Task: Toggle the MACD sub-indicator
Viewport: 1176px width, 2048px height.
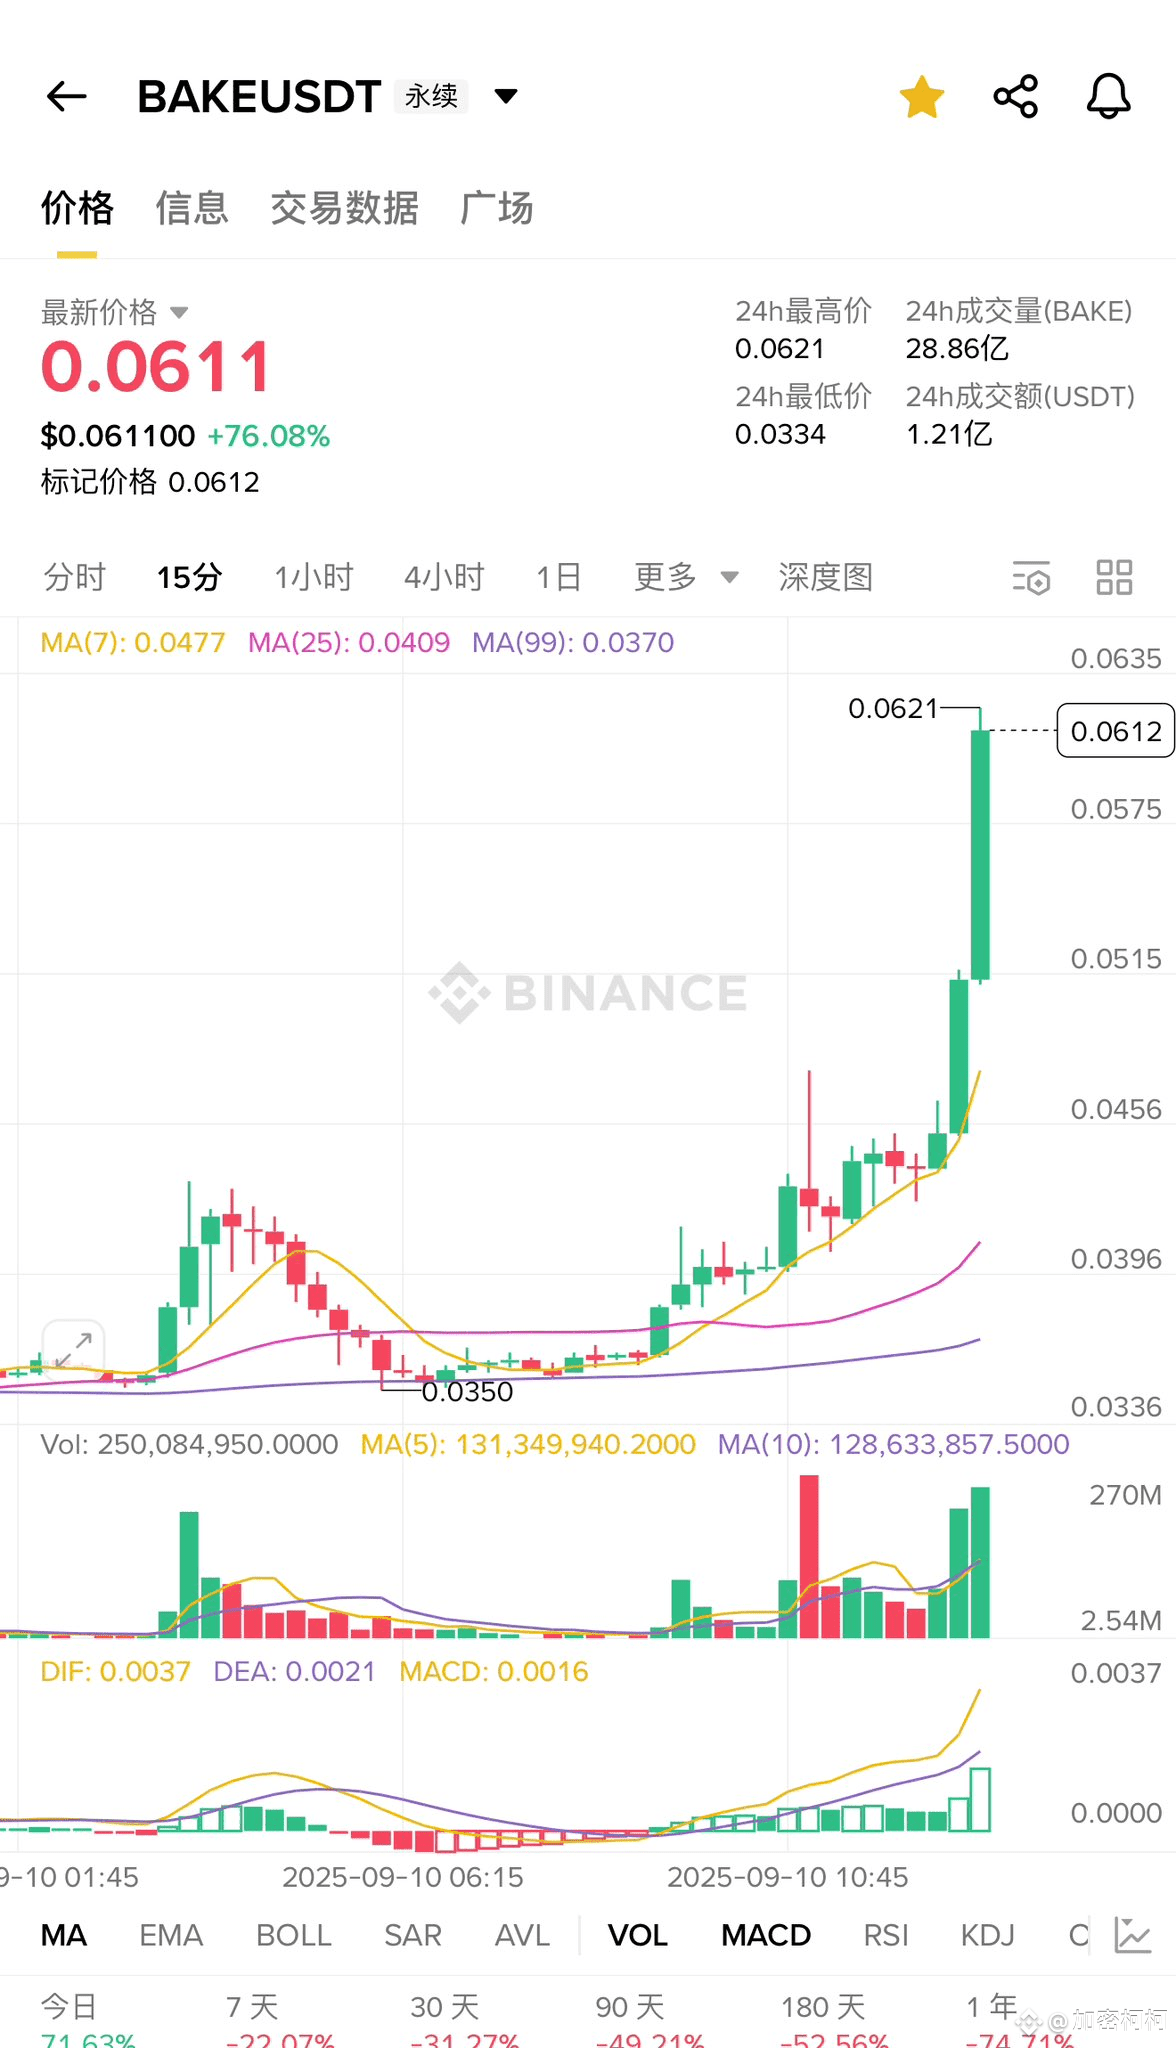Action: click(x=766, y=1935)
